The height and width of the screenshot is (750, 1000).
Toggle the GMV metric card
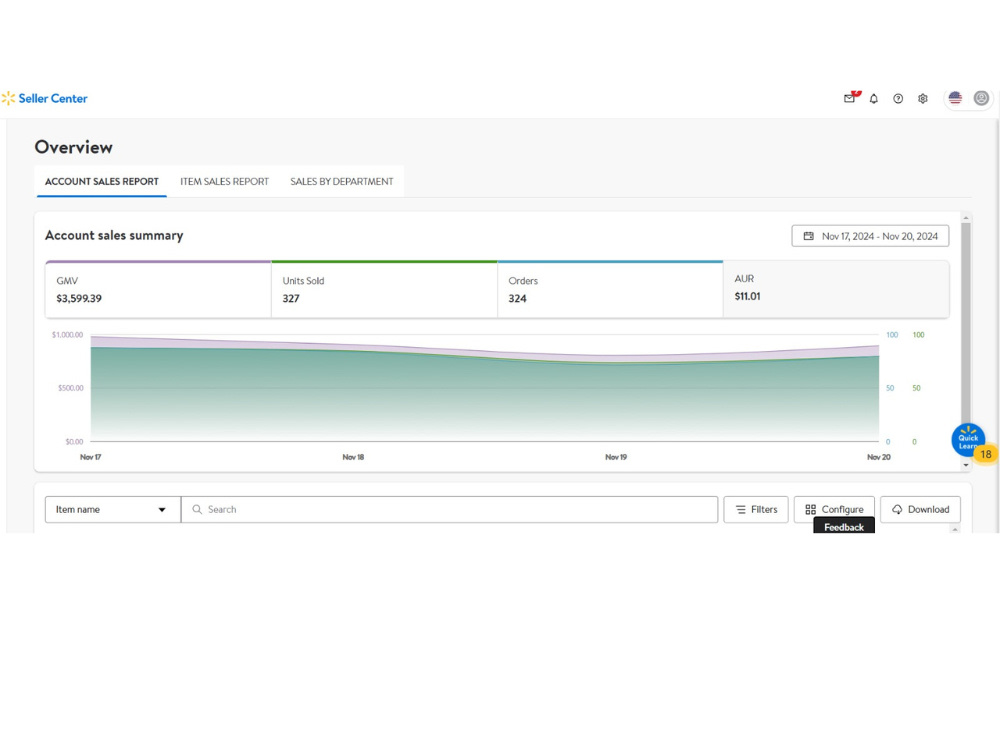click(158, 290)
